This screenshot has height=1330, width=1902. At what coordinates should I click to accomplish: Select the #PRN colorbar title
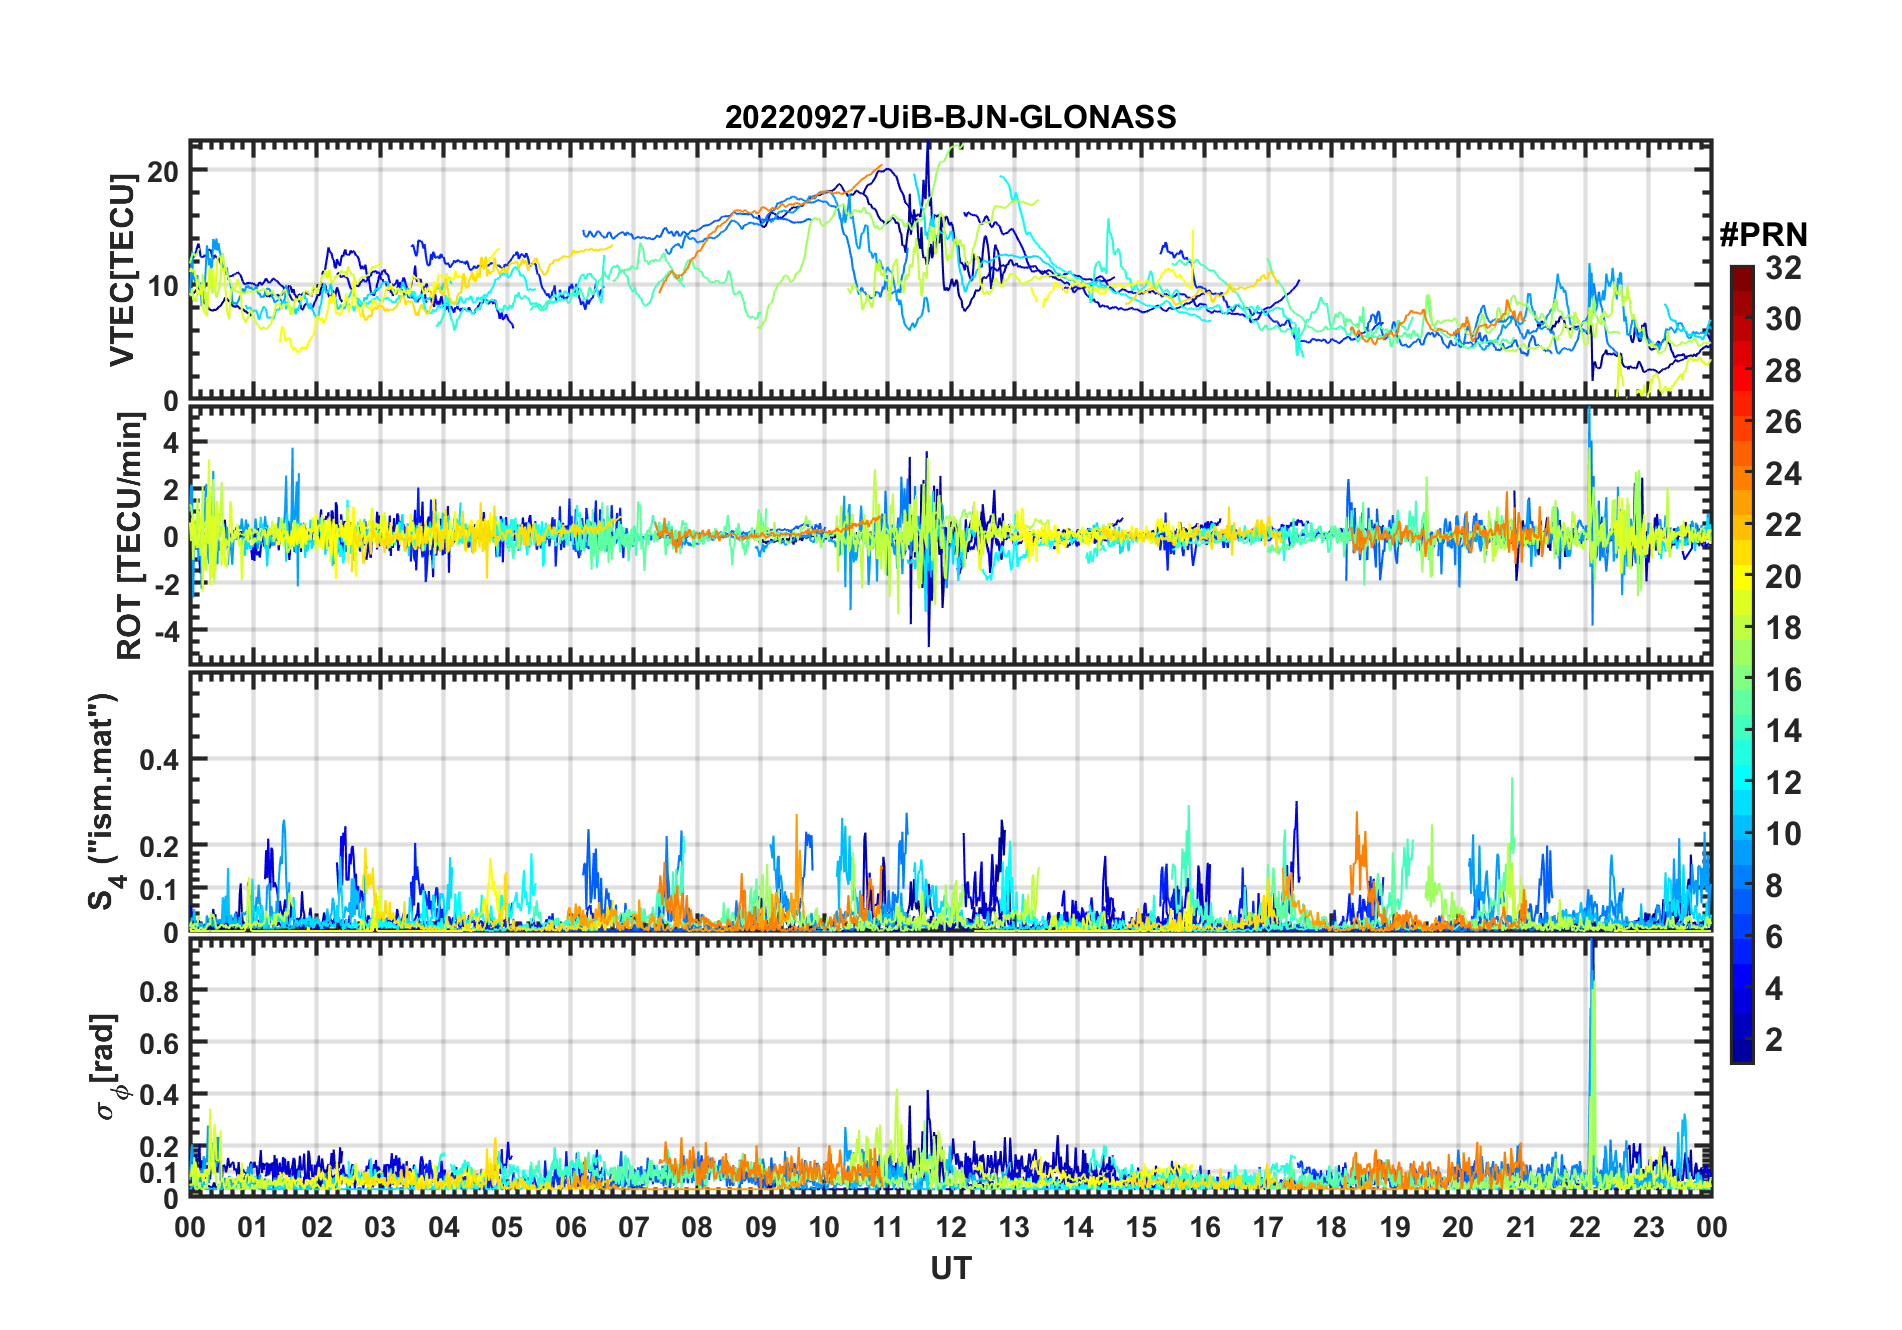[x=1763, y=235]
